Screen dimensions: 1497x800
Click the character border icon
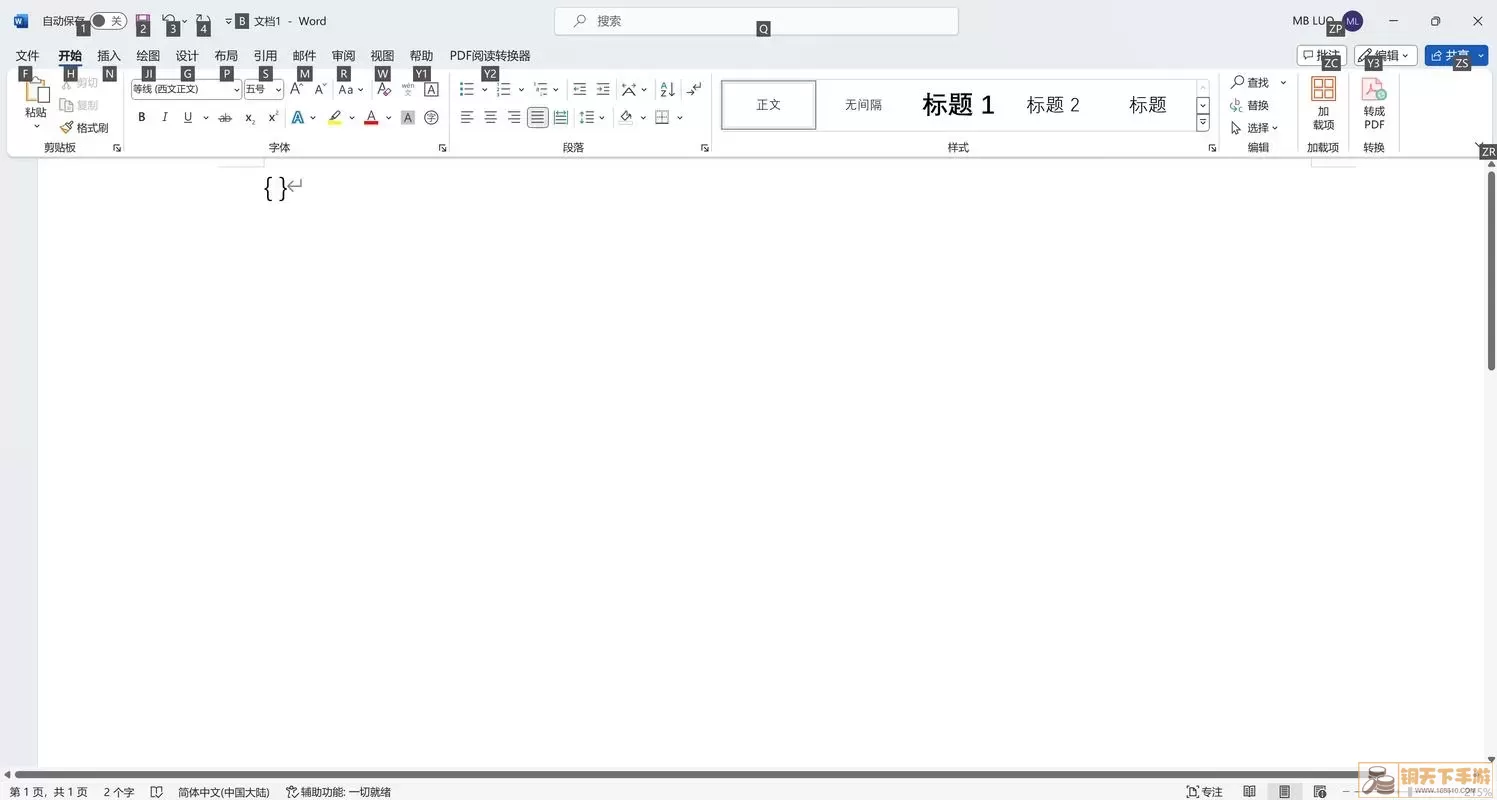click(x=431, y=89)
